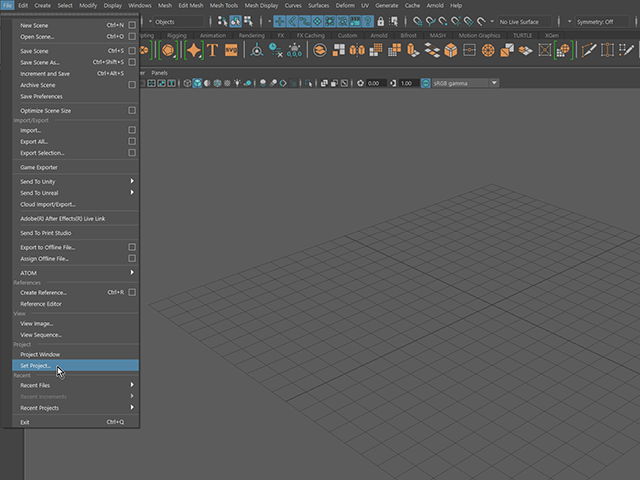This screenshot has height=480, width=640.
Task: Switch to the MASH shelf tab
Action: [438, 36]
